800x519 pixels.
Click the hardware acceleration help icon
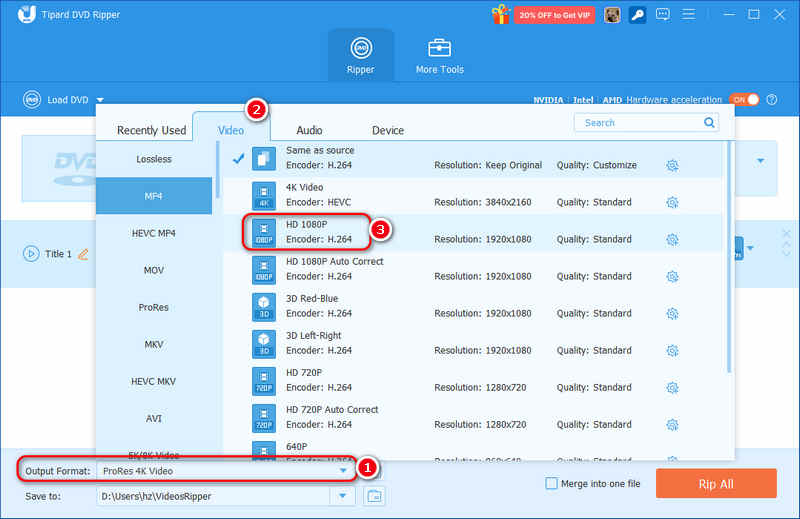[773, 100]
